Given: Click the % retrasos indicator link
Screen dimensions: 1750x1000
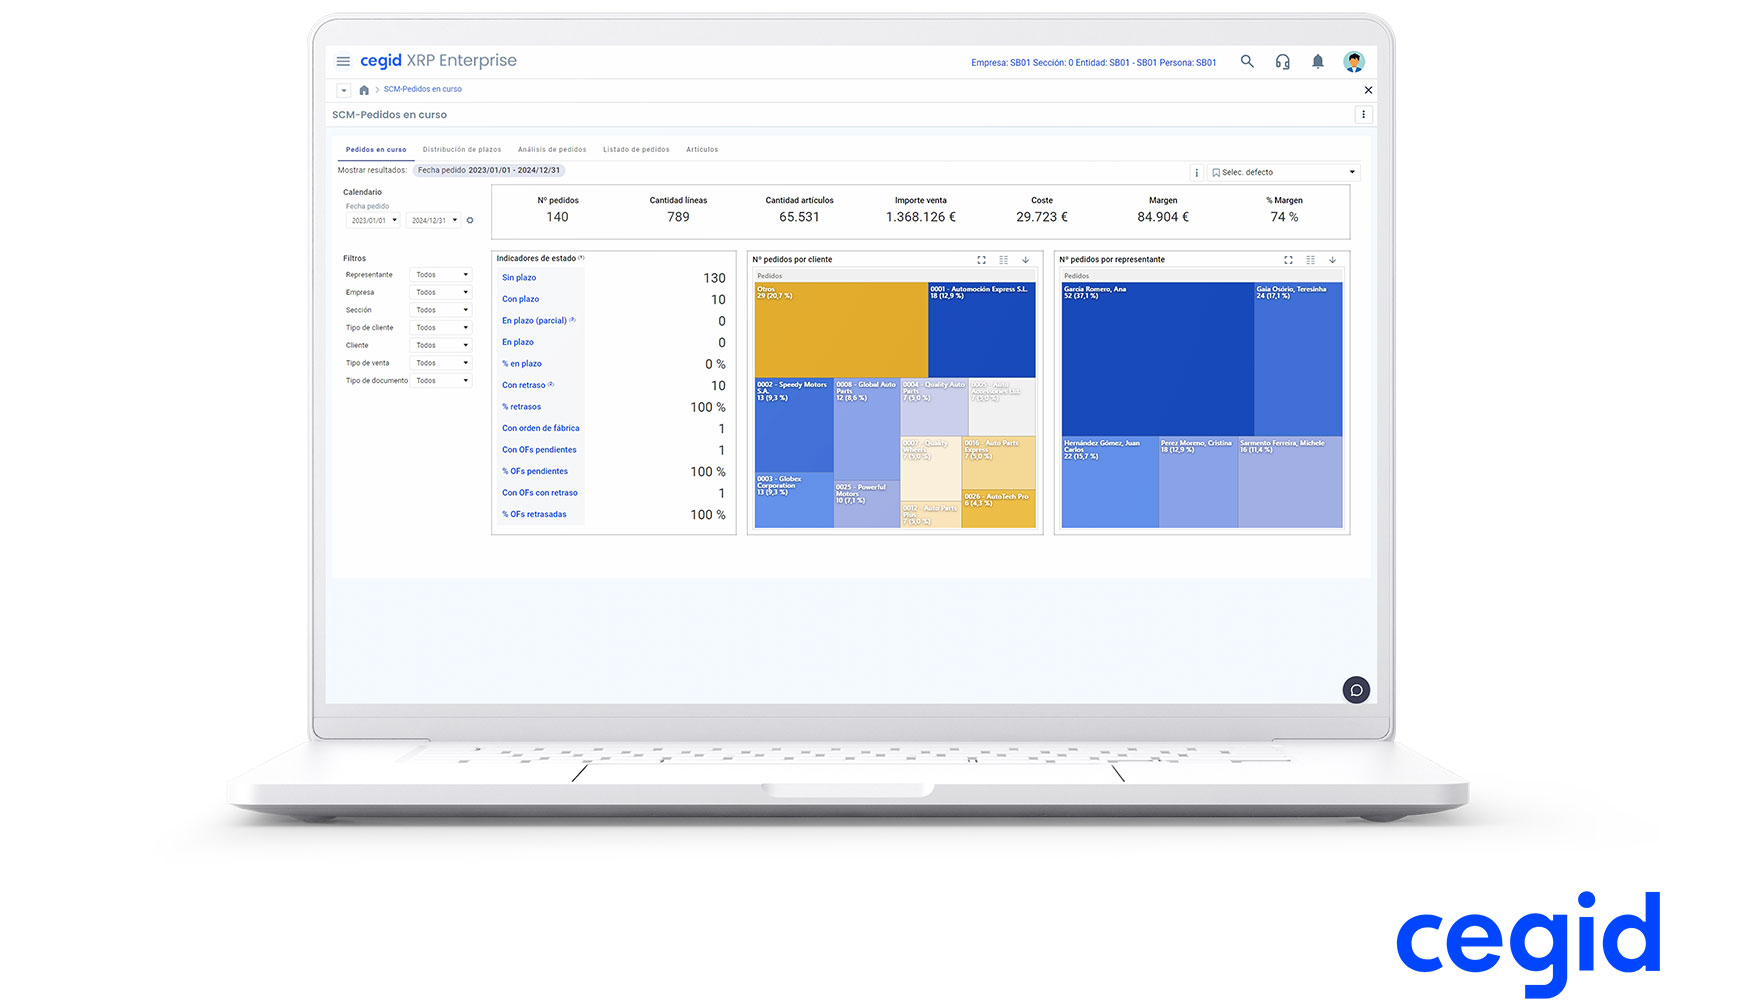Looking at the screenshot, I should [522, 407].
